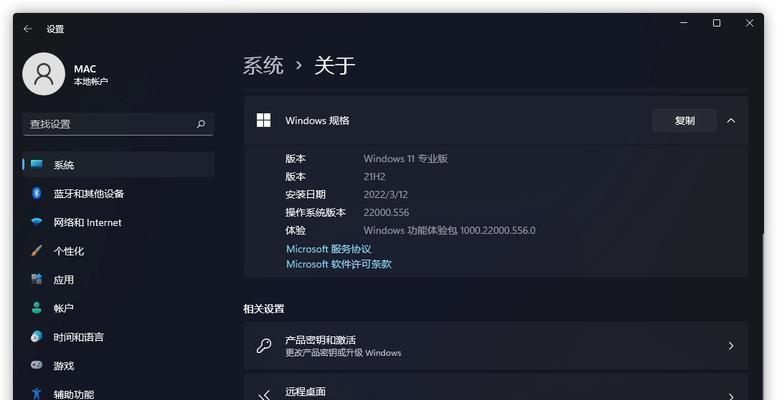
Task: Open 游戏 settings
Action: click(118, 366)
